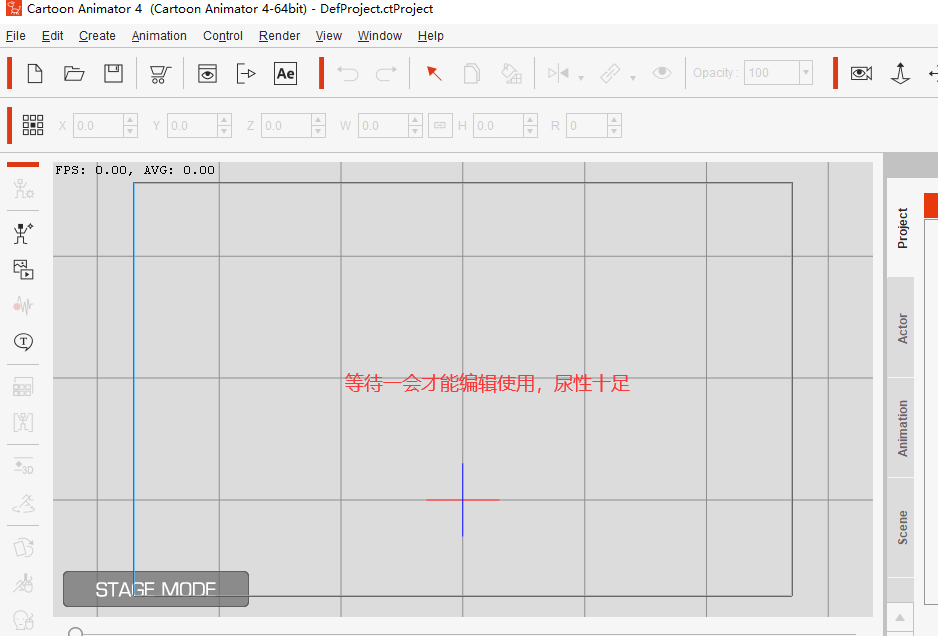
Task: Click the Y position field
Action: (x=192, y=126)
